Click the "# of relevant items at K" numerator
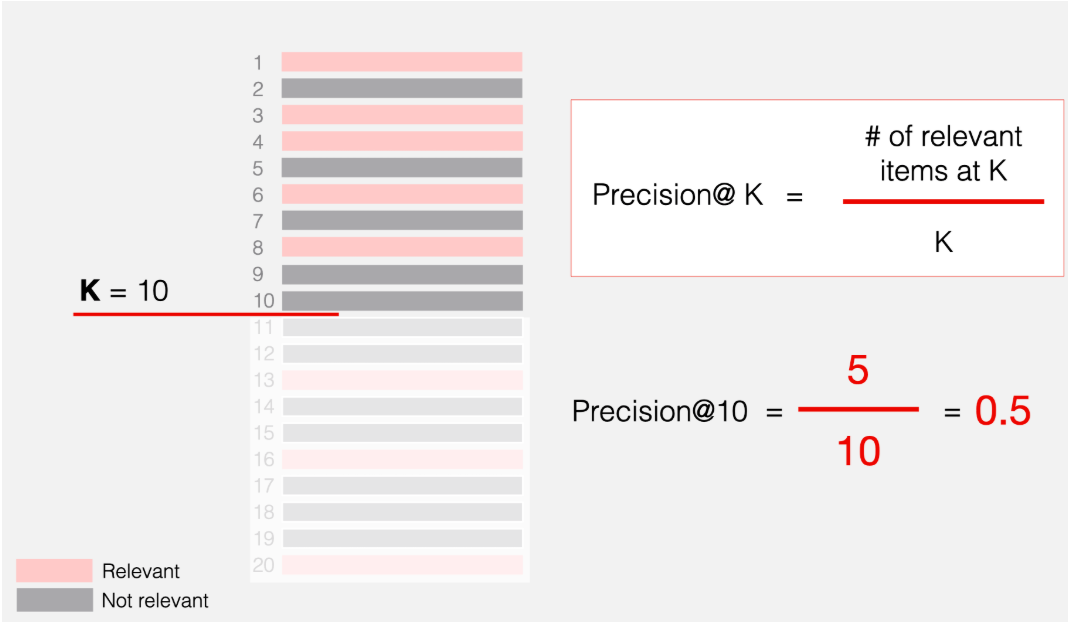 [x=942, y=154]
